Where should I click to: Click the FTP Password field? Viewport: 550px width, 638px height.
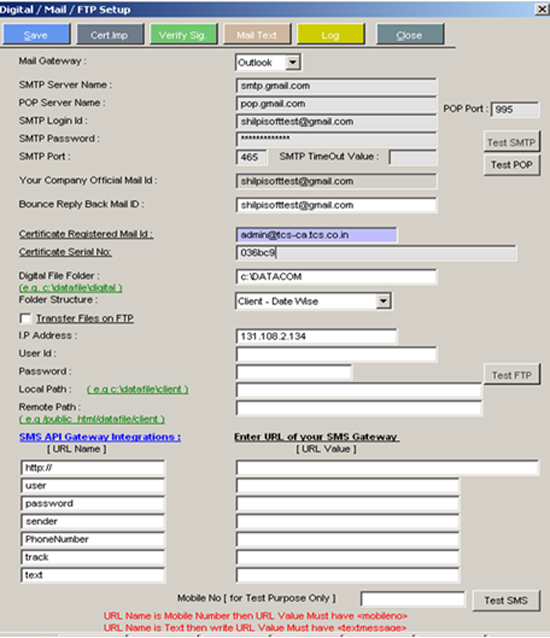[294, 372]
